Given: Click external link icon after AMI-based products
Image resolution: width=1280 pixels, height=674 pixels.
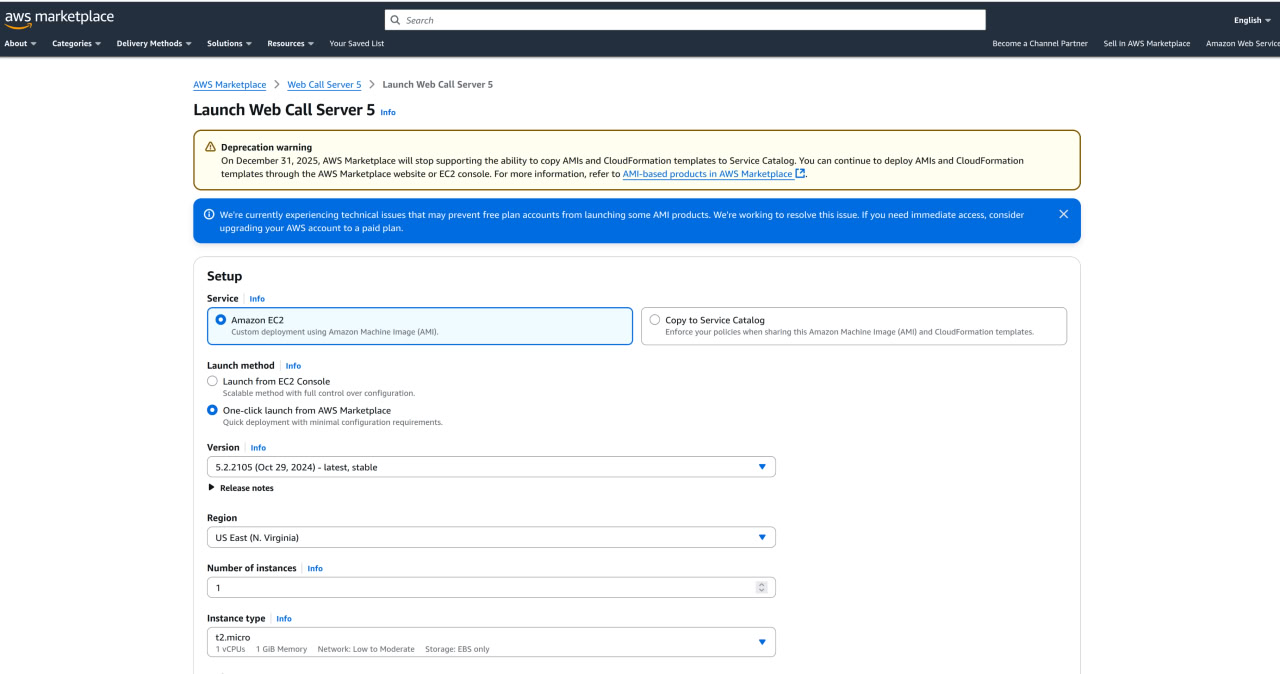Looking at the screenshot, I should pyautogui.click(x=800, y=173).
